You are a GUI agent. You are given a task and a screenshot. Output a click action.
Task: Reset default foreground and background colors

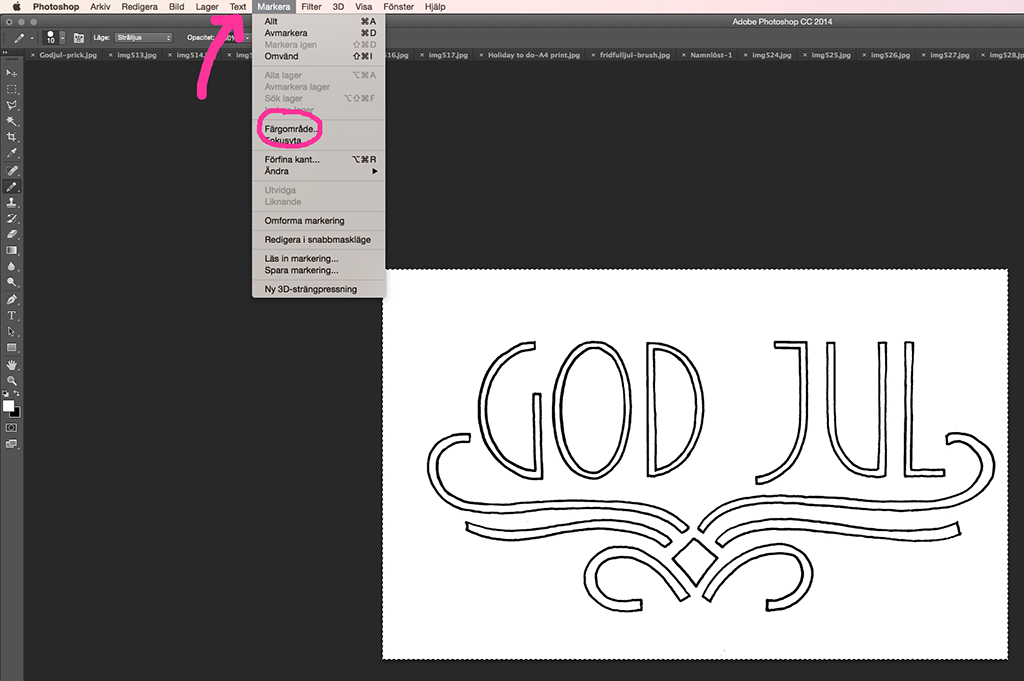(x=6, y=394)
